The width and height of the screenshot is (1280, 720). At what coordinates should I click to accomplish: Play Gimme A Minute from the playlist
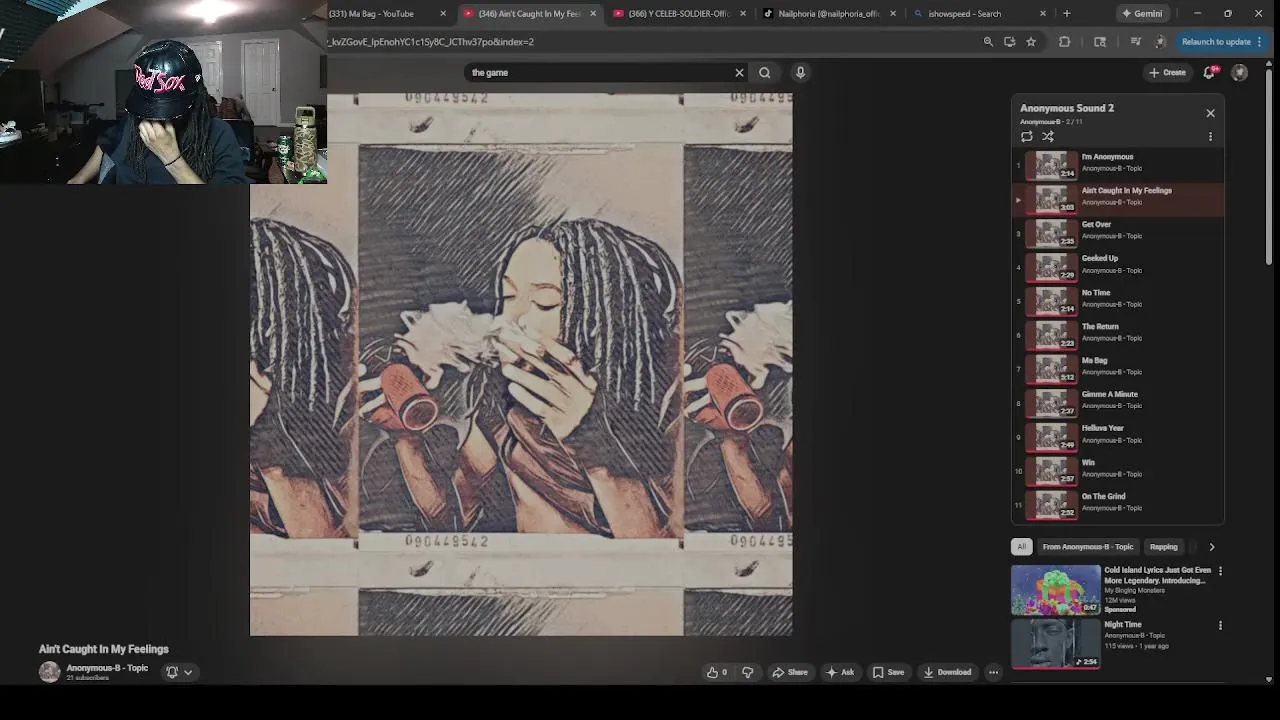click(1118, 402)
